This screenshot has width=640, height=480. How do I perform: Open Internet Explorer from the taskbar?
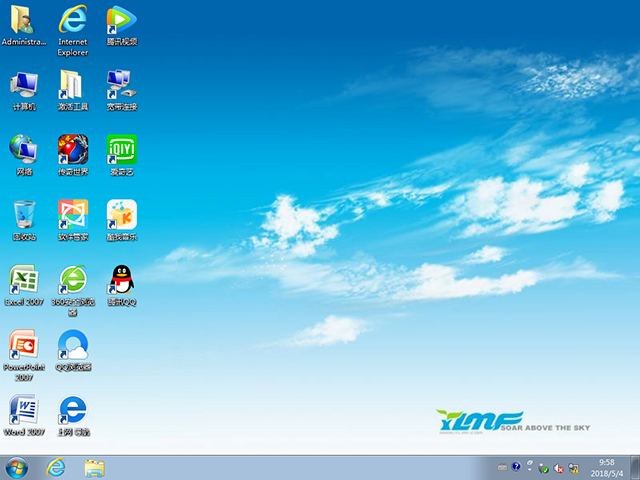tap(56, 467)
